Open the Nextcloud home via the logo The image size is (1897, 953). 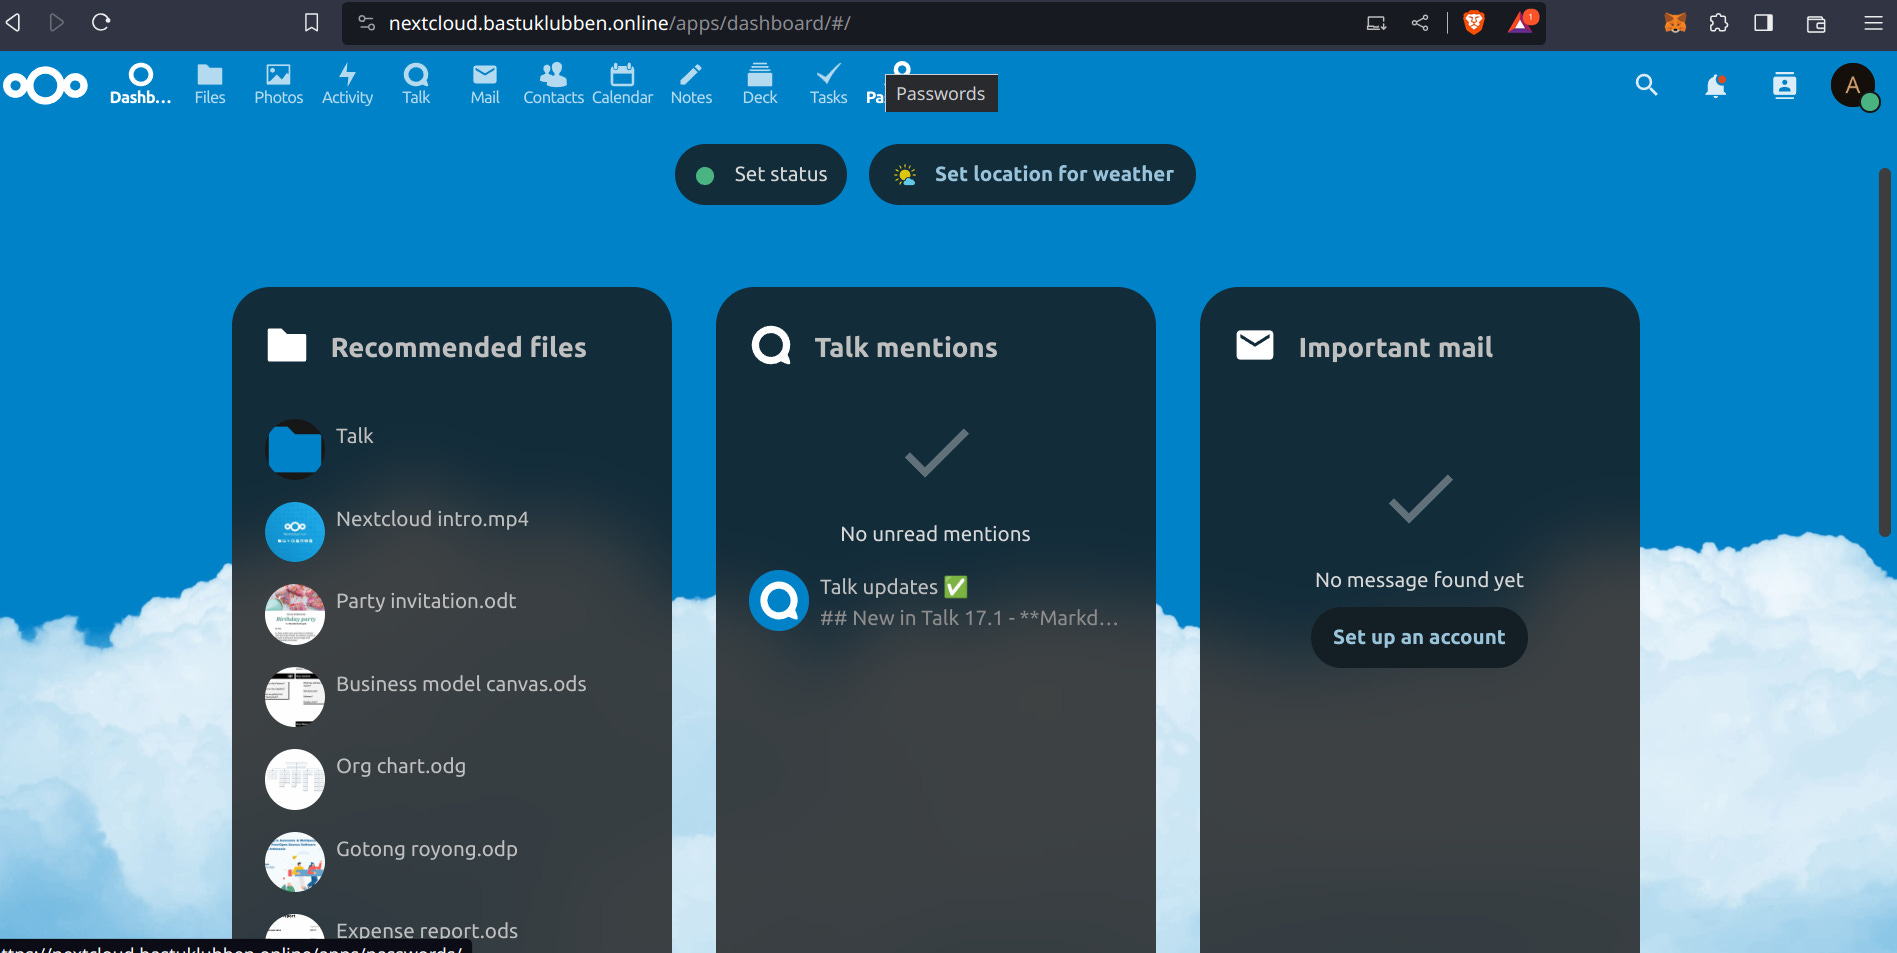point(45,85)
